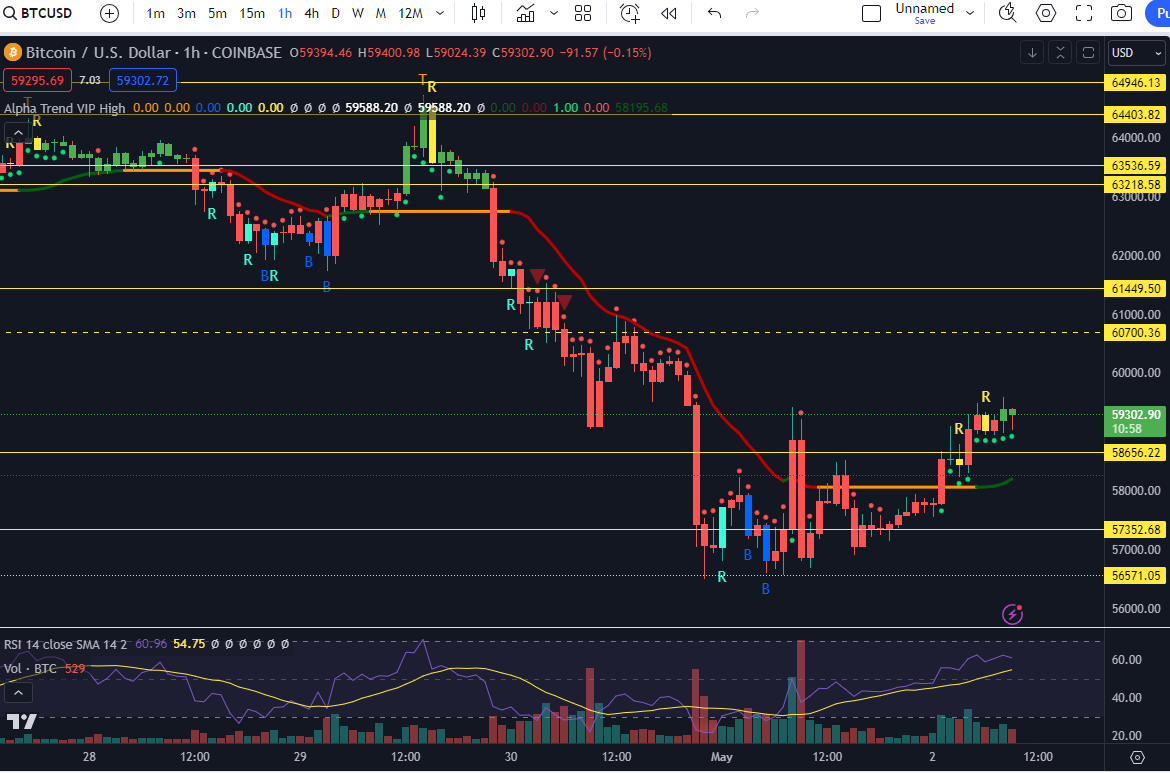The width and height of the screenshot is (1170, 773).
Task: Click the 58656.22 price level label
Action: pyautogui.click(x=1136, y=453)
